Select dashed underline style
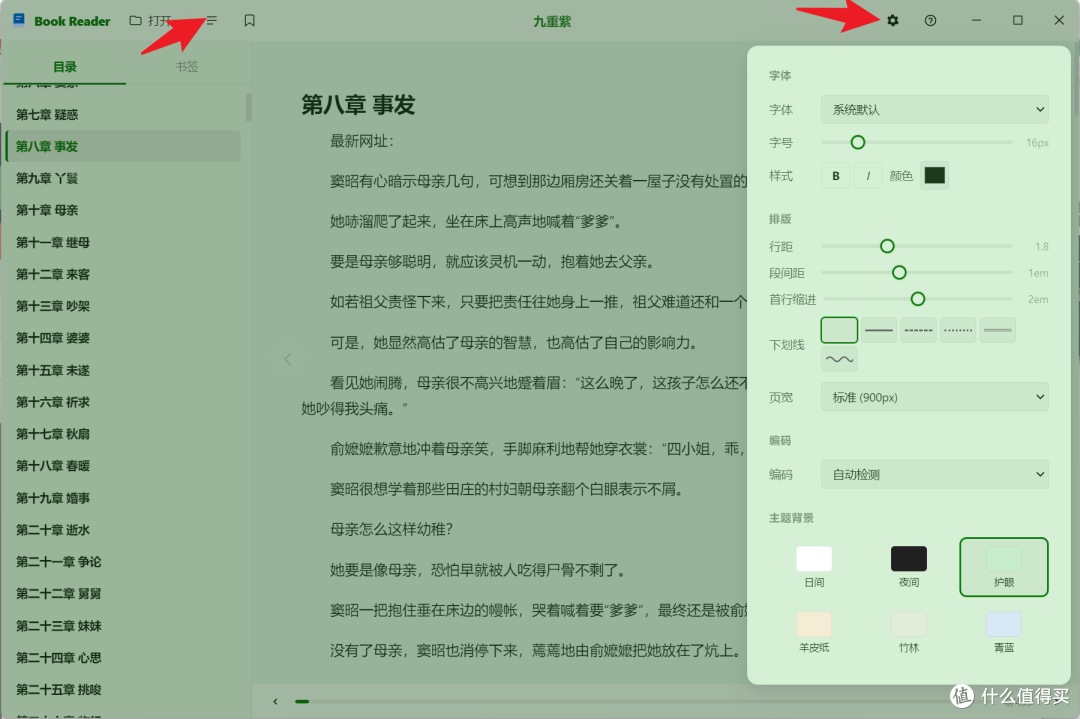The image size is (1080, 719). tap(918, 330)
